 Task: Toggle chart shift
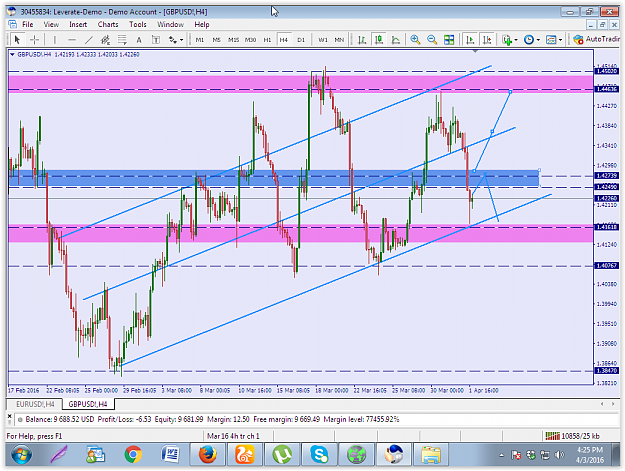coord(487,39)
